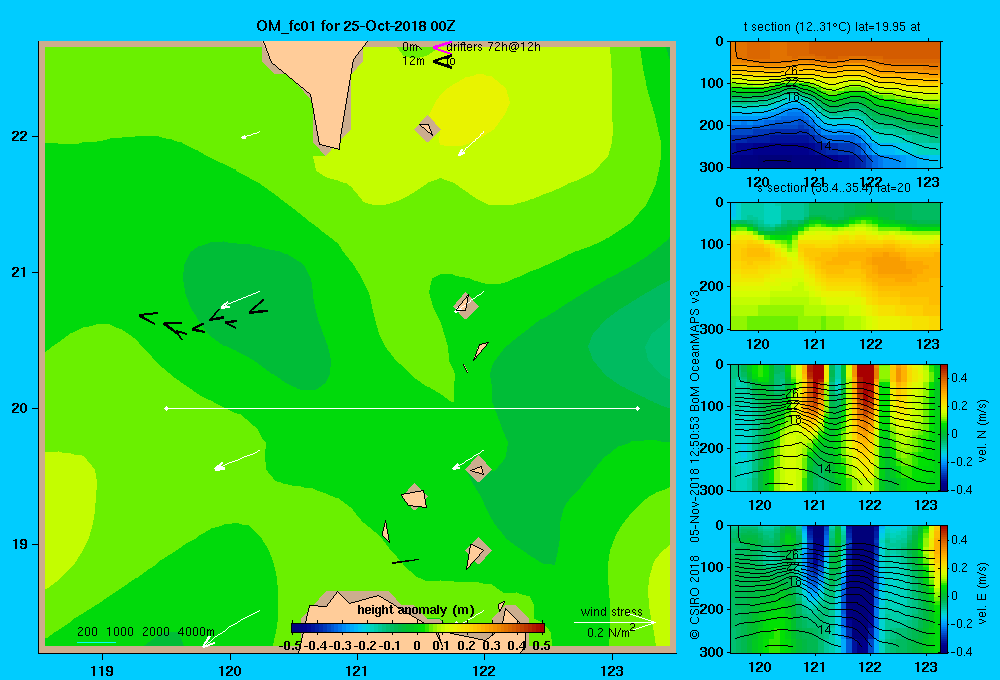Click the wind stress reference arrow

click(615, 622)
